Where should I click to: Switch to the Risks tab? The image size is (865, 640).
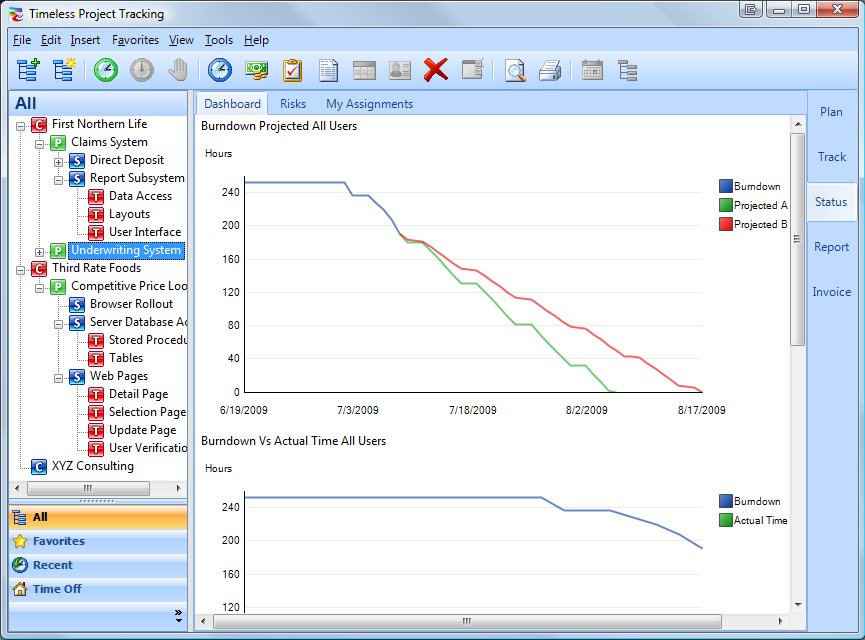(x=293, y=104)
